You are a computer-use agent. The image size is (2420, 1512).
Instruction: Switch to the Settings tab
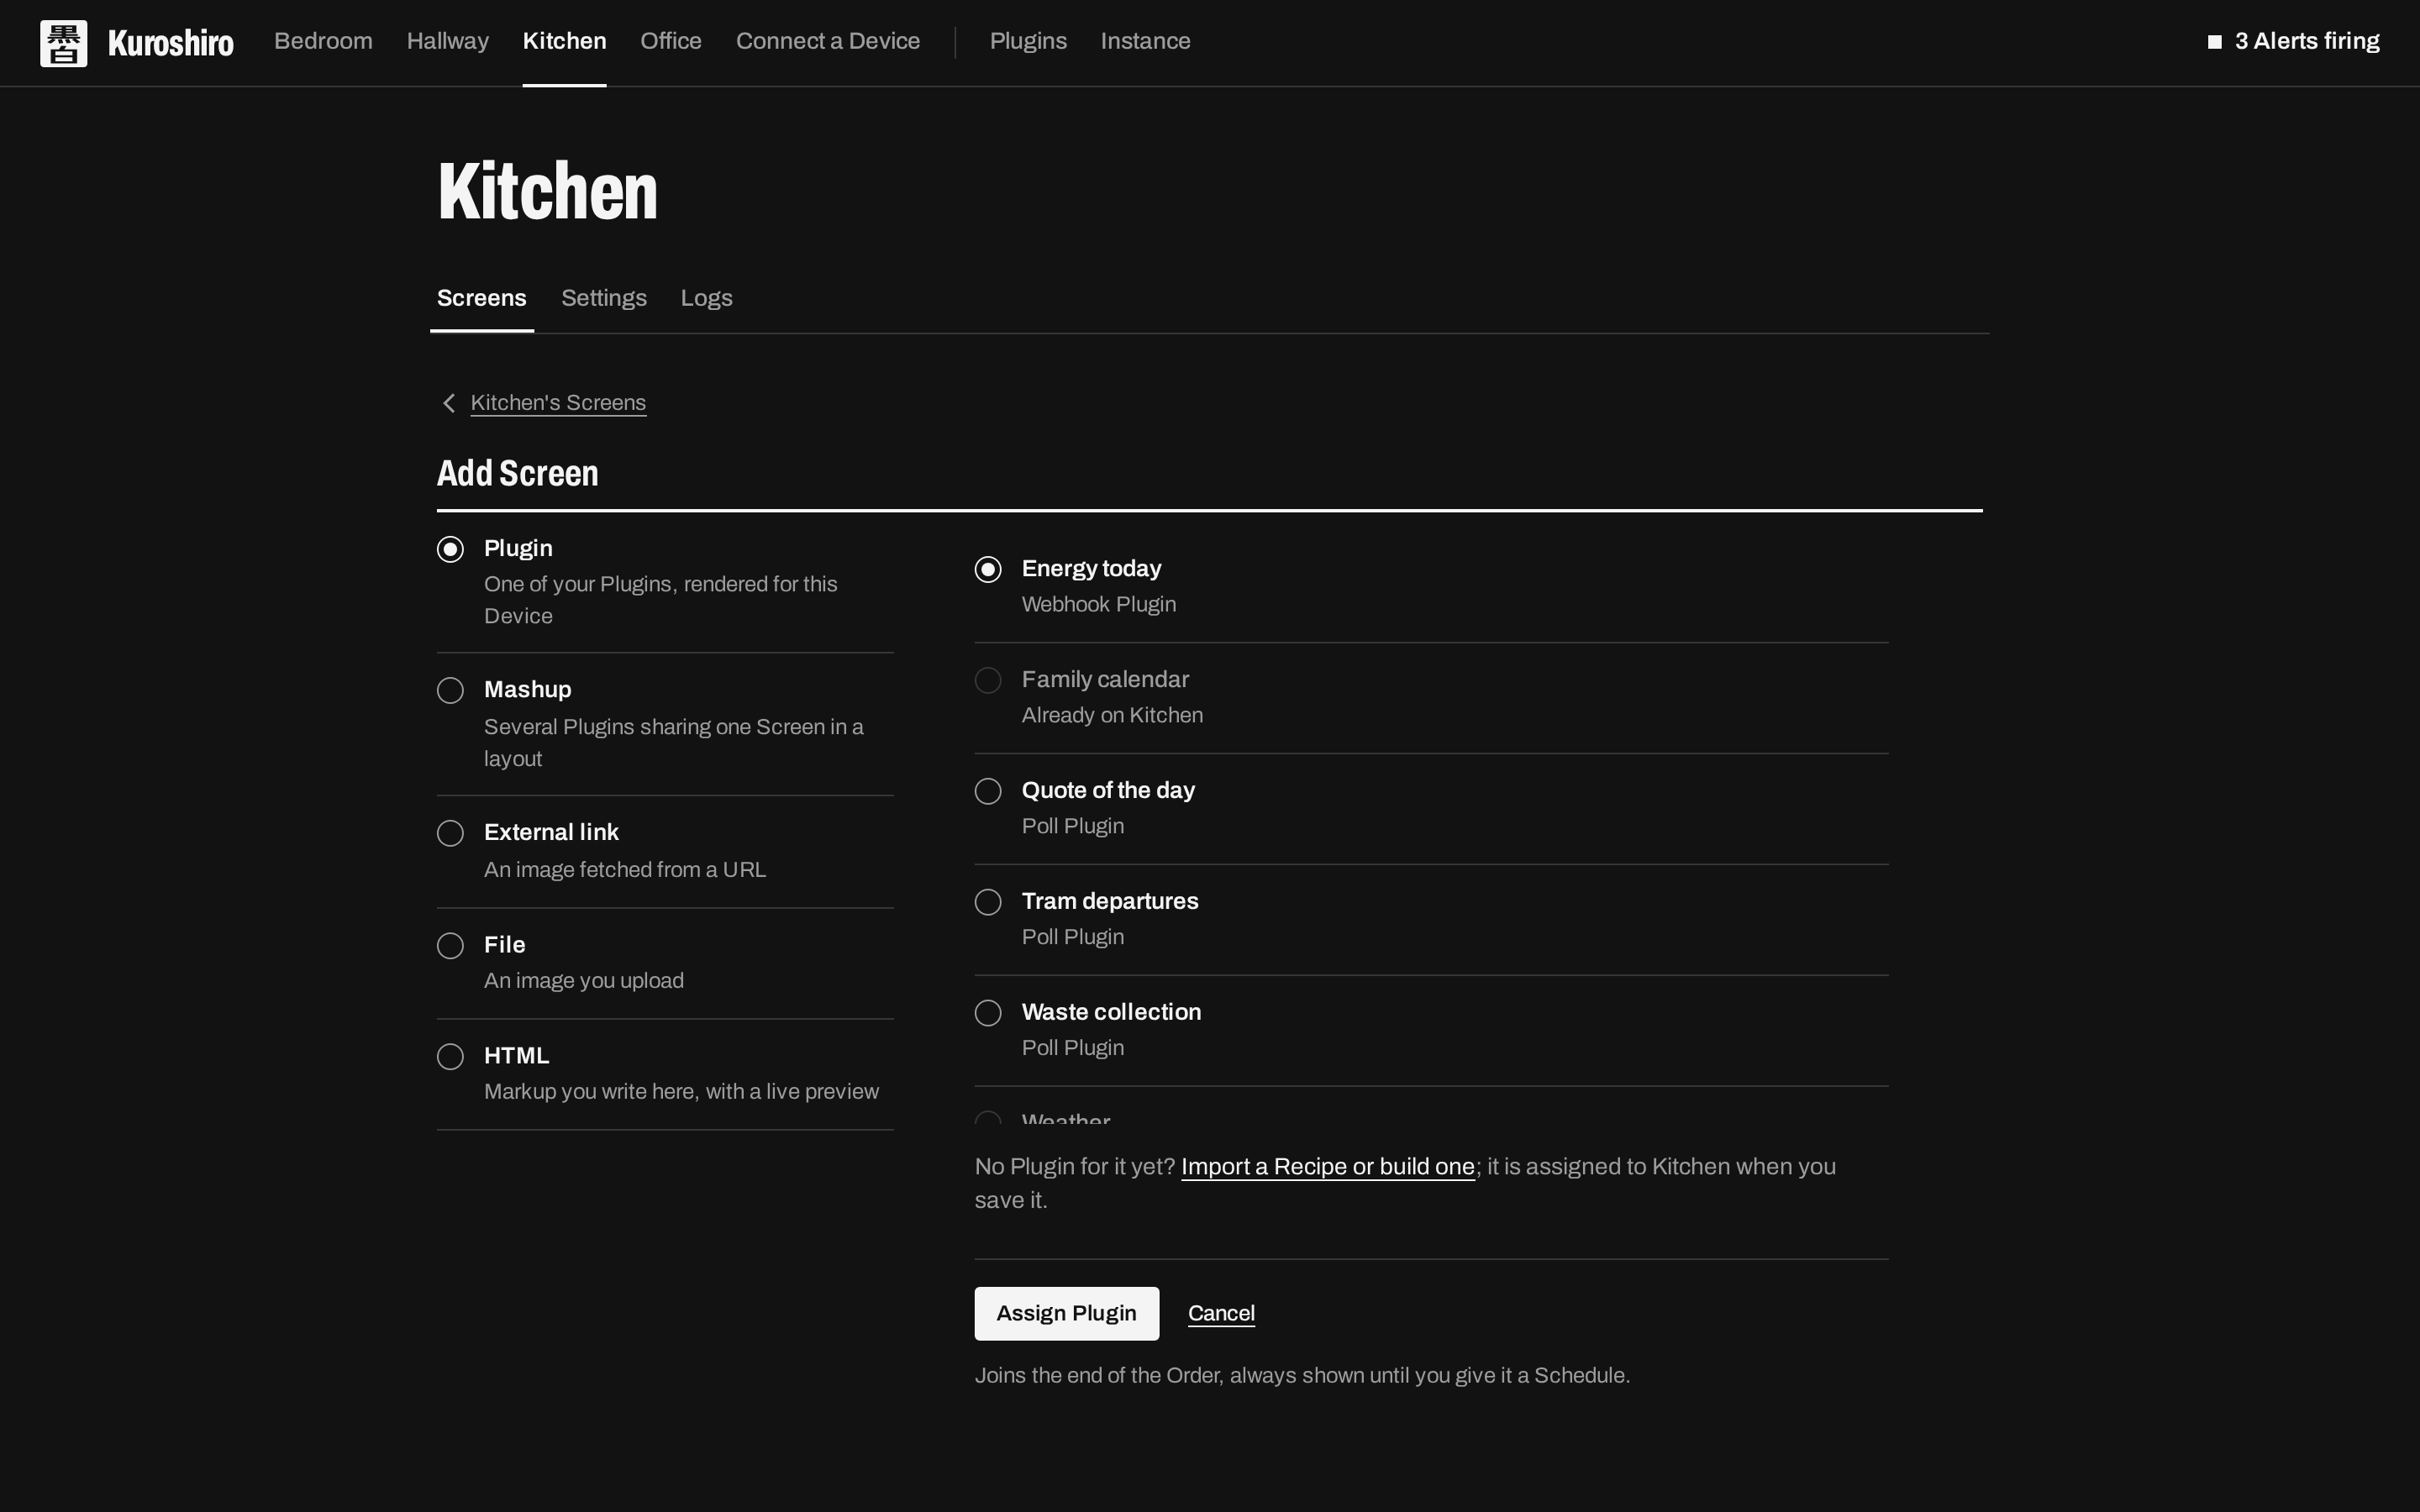(604, 298)
